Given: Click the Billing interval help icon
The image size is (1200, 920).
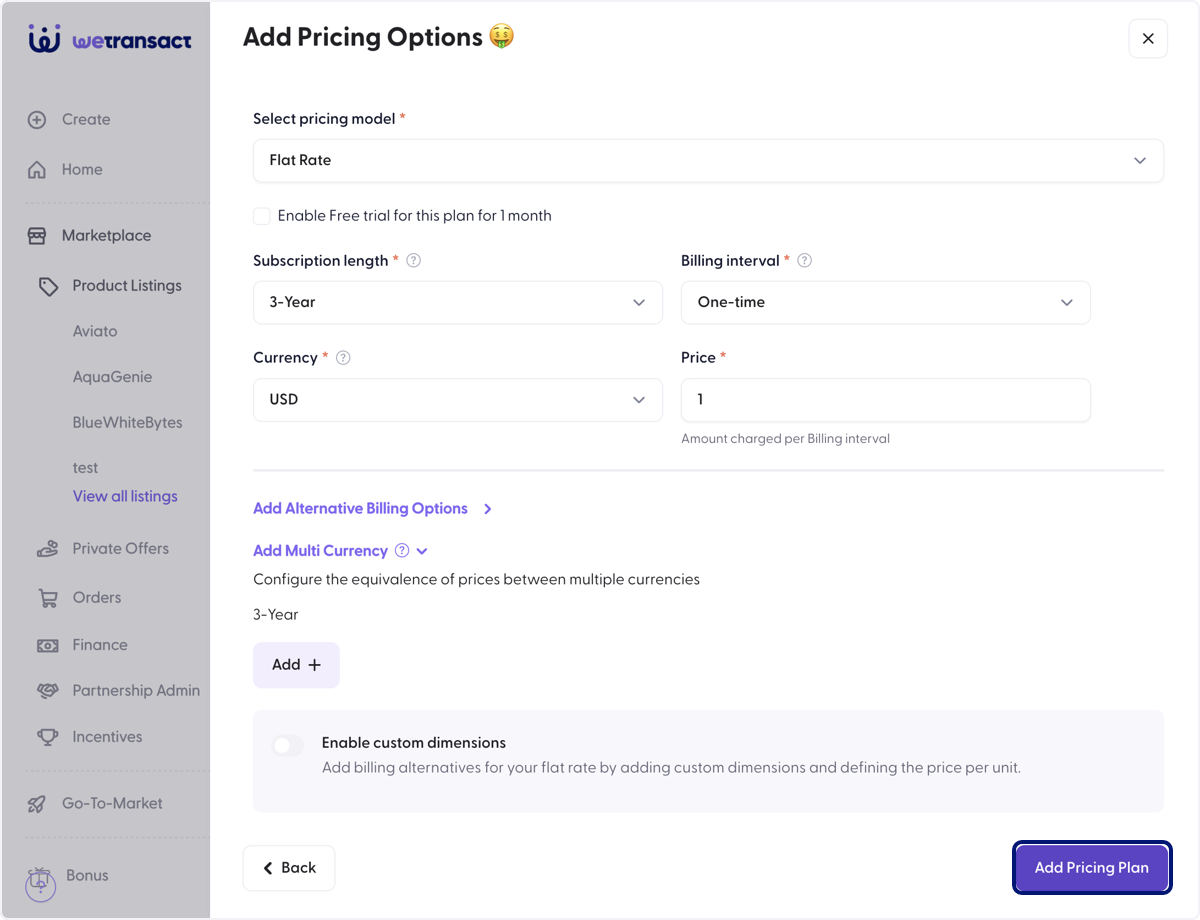Looking at the screenshot, I should click(804, 261).
